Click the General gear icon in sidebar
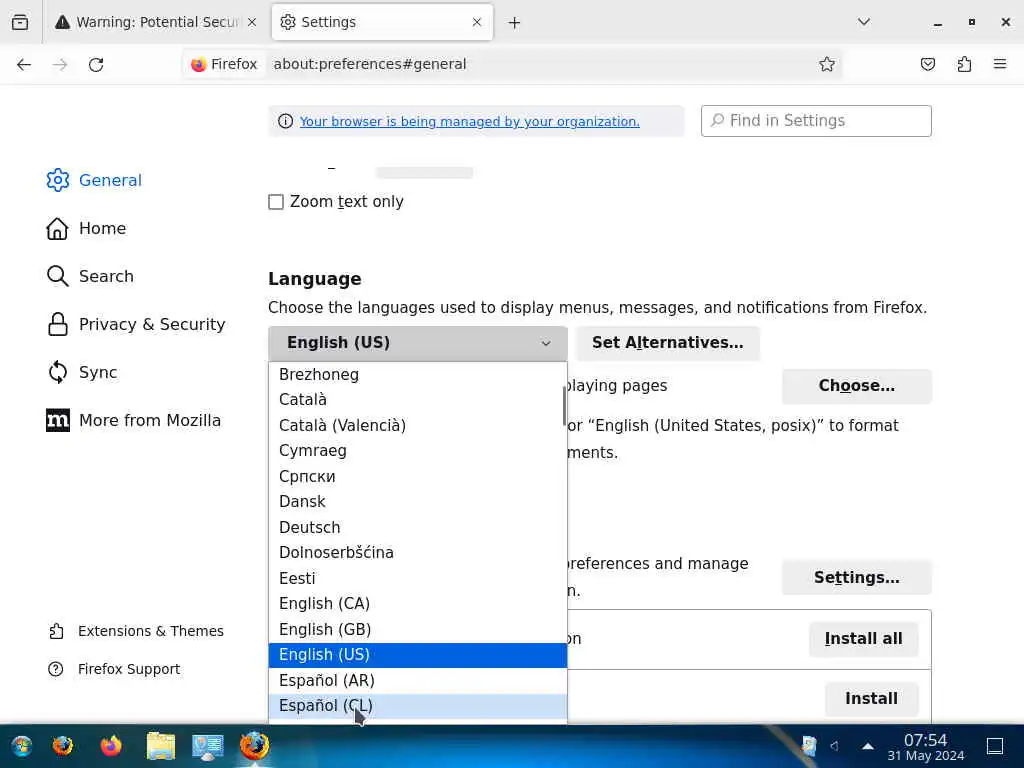Image resolution: width=1024 pixels, height=768 pixels. (57, 180)
